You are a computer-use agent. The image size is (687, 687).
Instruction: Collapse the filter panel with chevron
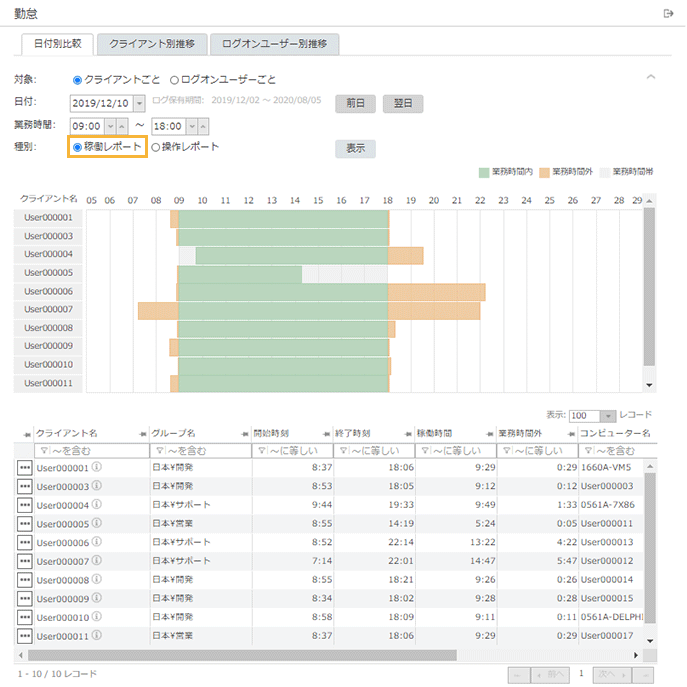(x=651, y=77)
